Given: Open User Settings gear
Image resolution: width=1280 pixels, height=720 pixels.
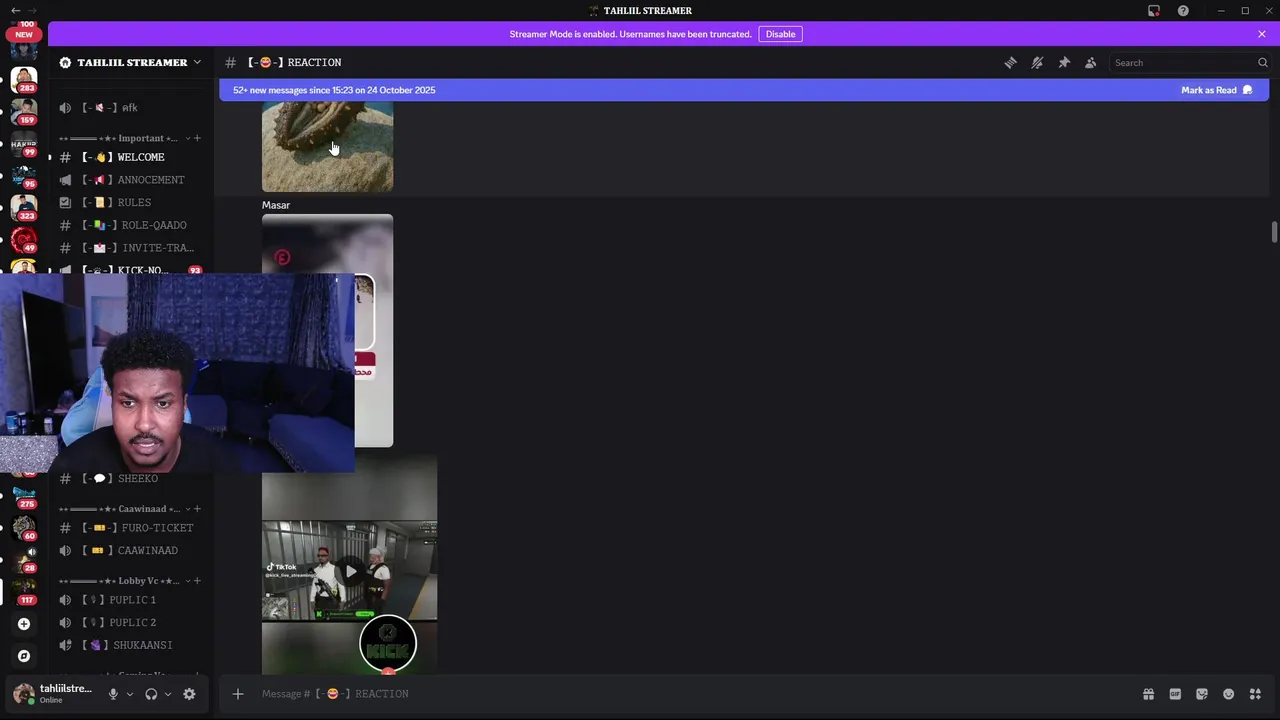Looking at the screenshot, I should [x=189, y=694].
